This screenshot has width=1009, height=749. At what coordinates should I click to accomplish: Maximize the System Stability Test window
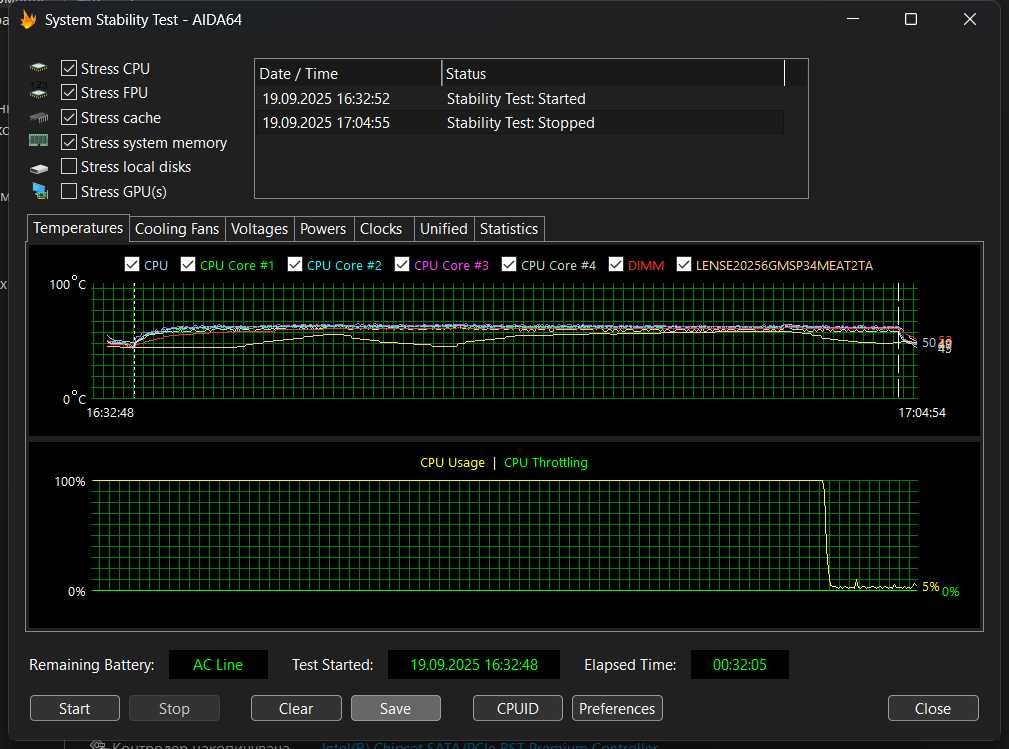pyautogui.click(x=911, y=19)
